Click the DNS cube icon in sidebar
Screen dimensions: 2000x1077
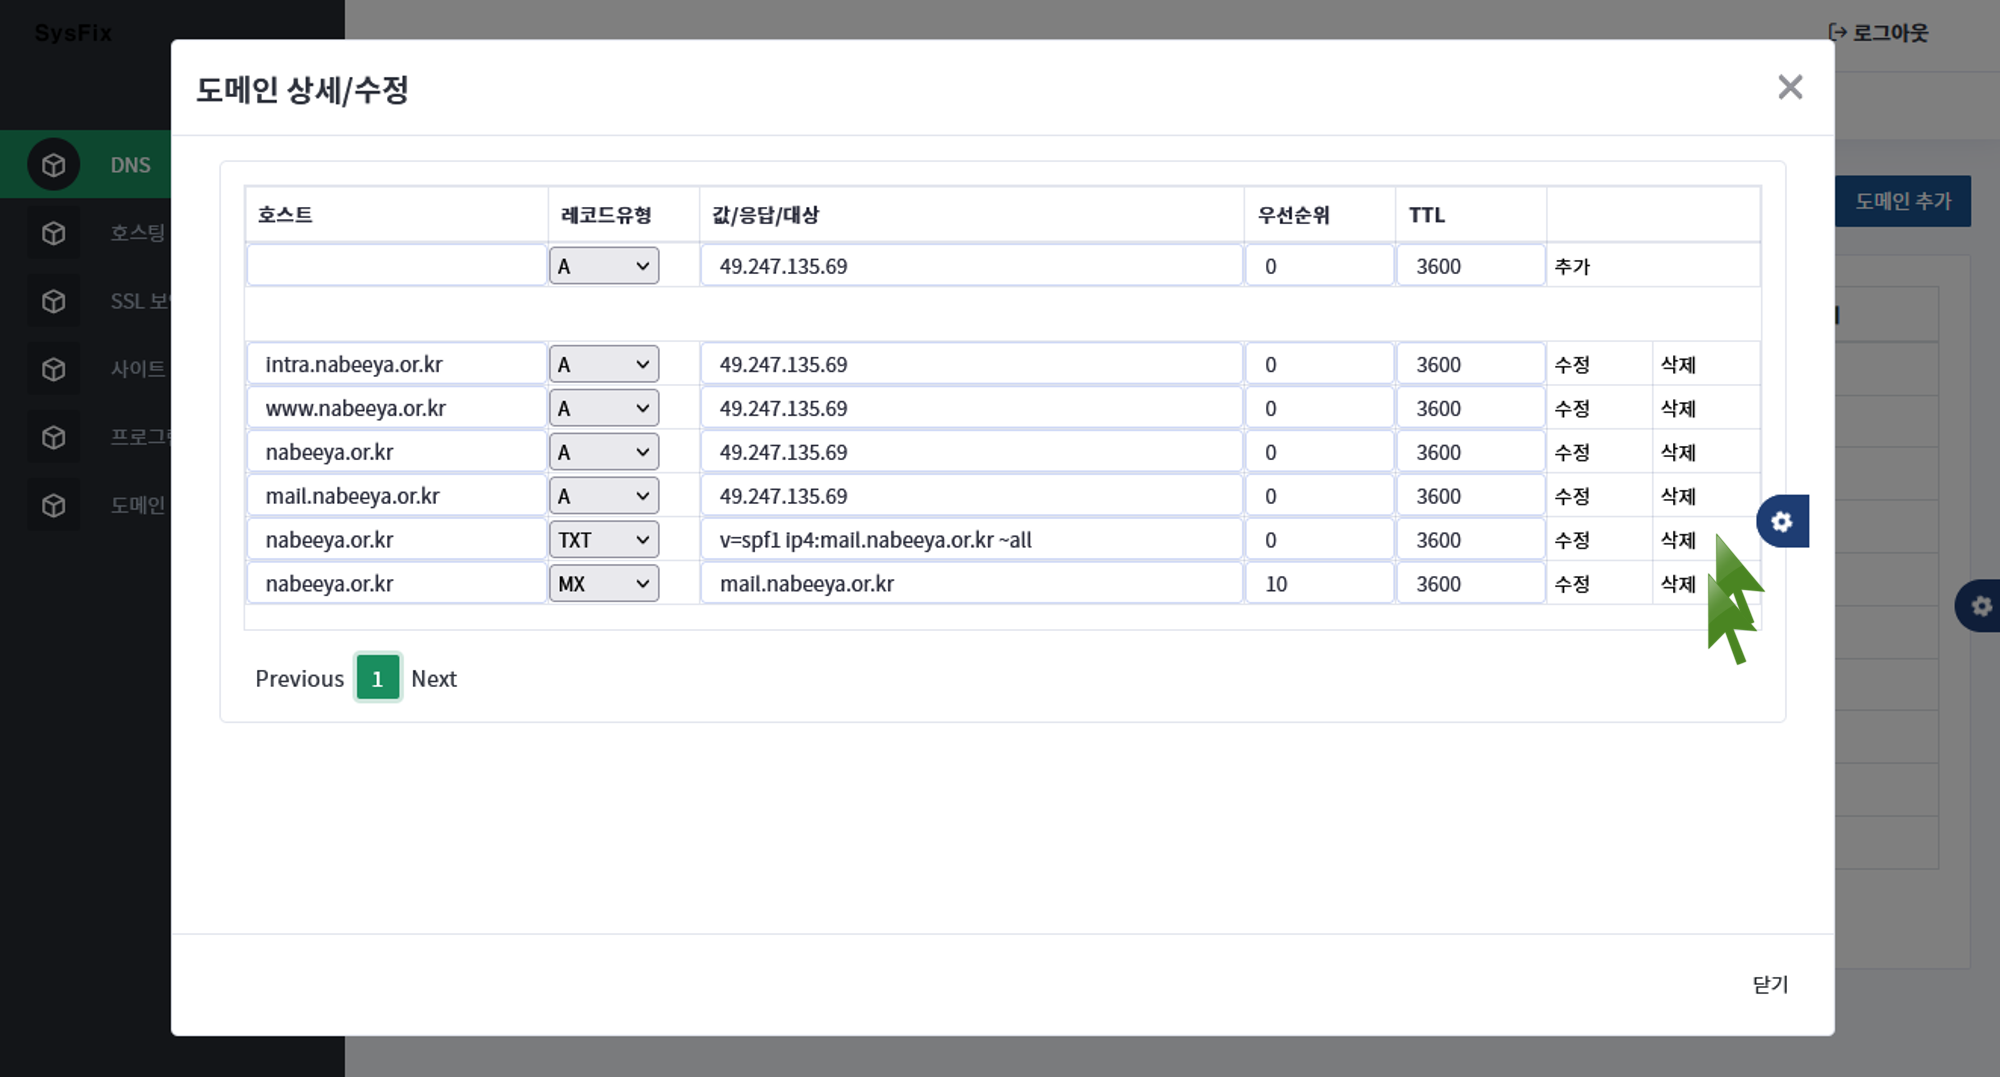point(53,165)
